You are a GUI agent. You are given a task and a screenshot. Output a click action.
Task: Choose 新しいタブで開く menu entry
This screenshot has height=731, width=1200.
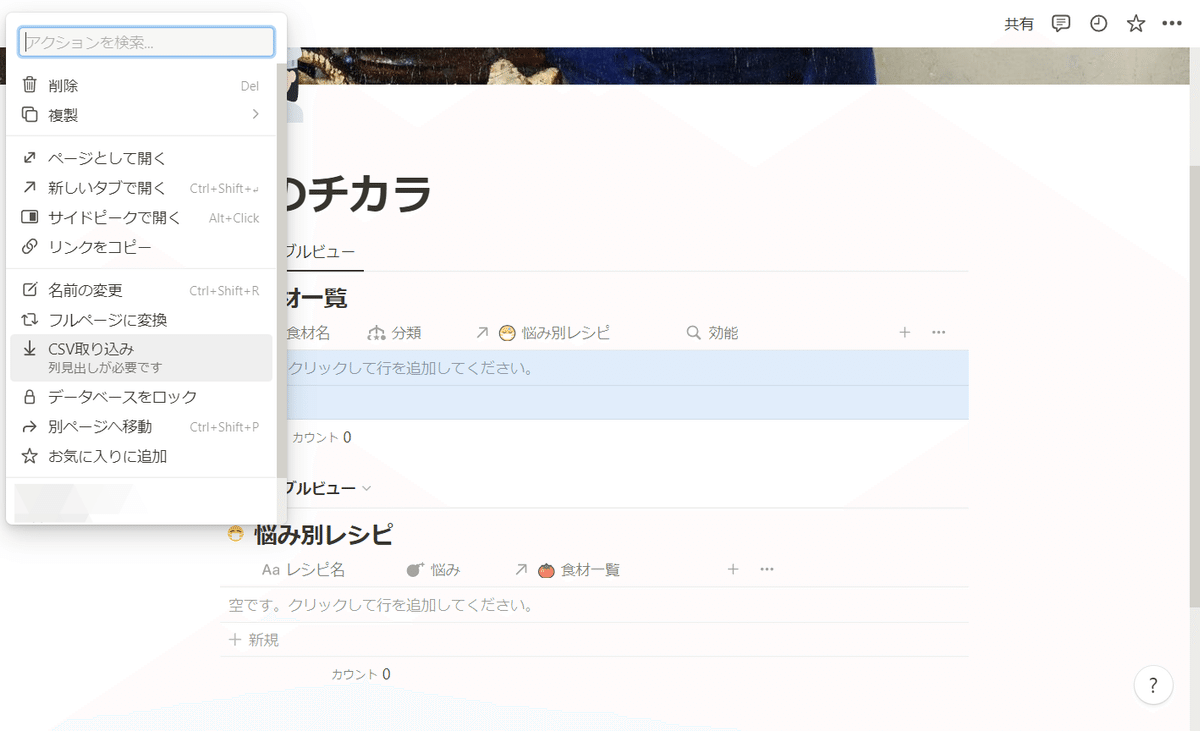point(141,188)
